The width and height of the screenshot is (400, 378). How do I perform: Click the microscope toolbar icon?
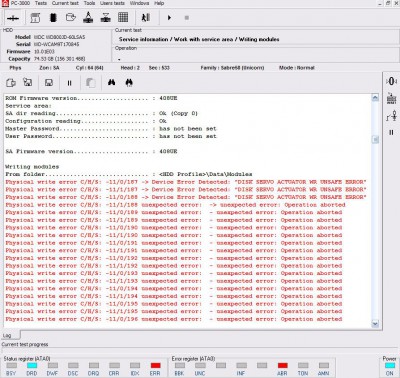pos(88,17)
